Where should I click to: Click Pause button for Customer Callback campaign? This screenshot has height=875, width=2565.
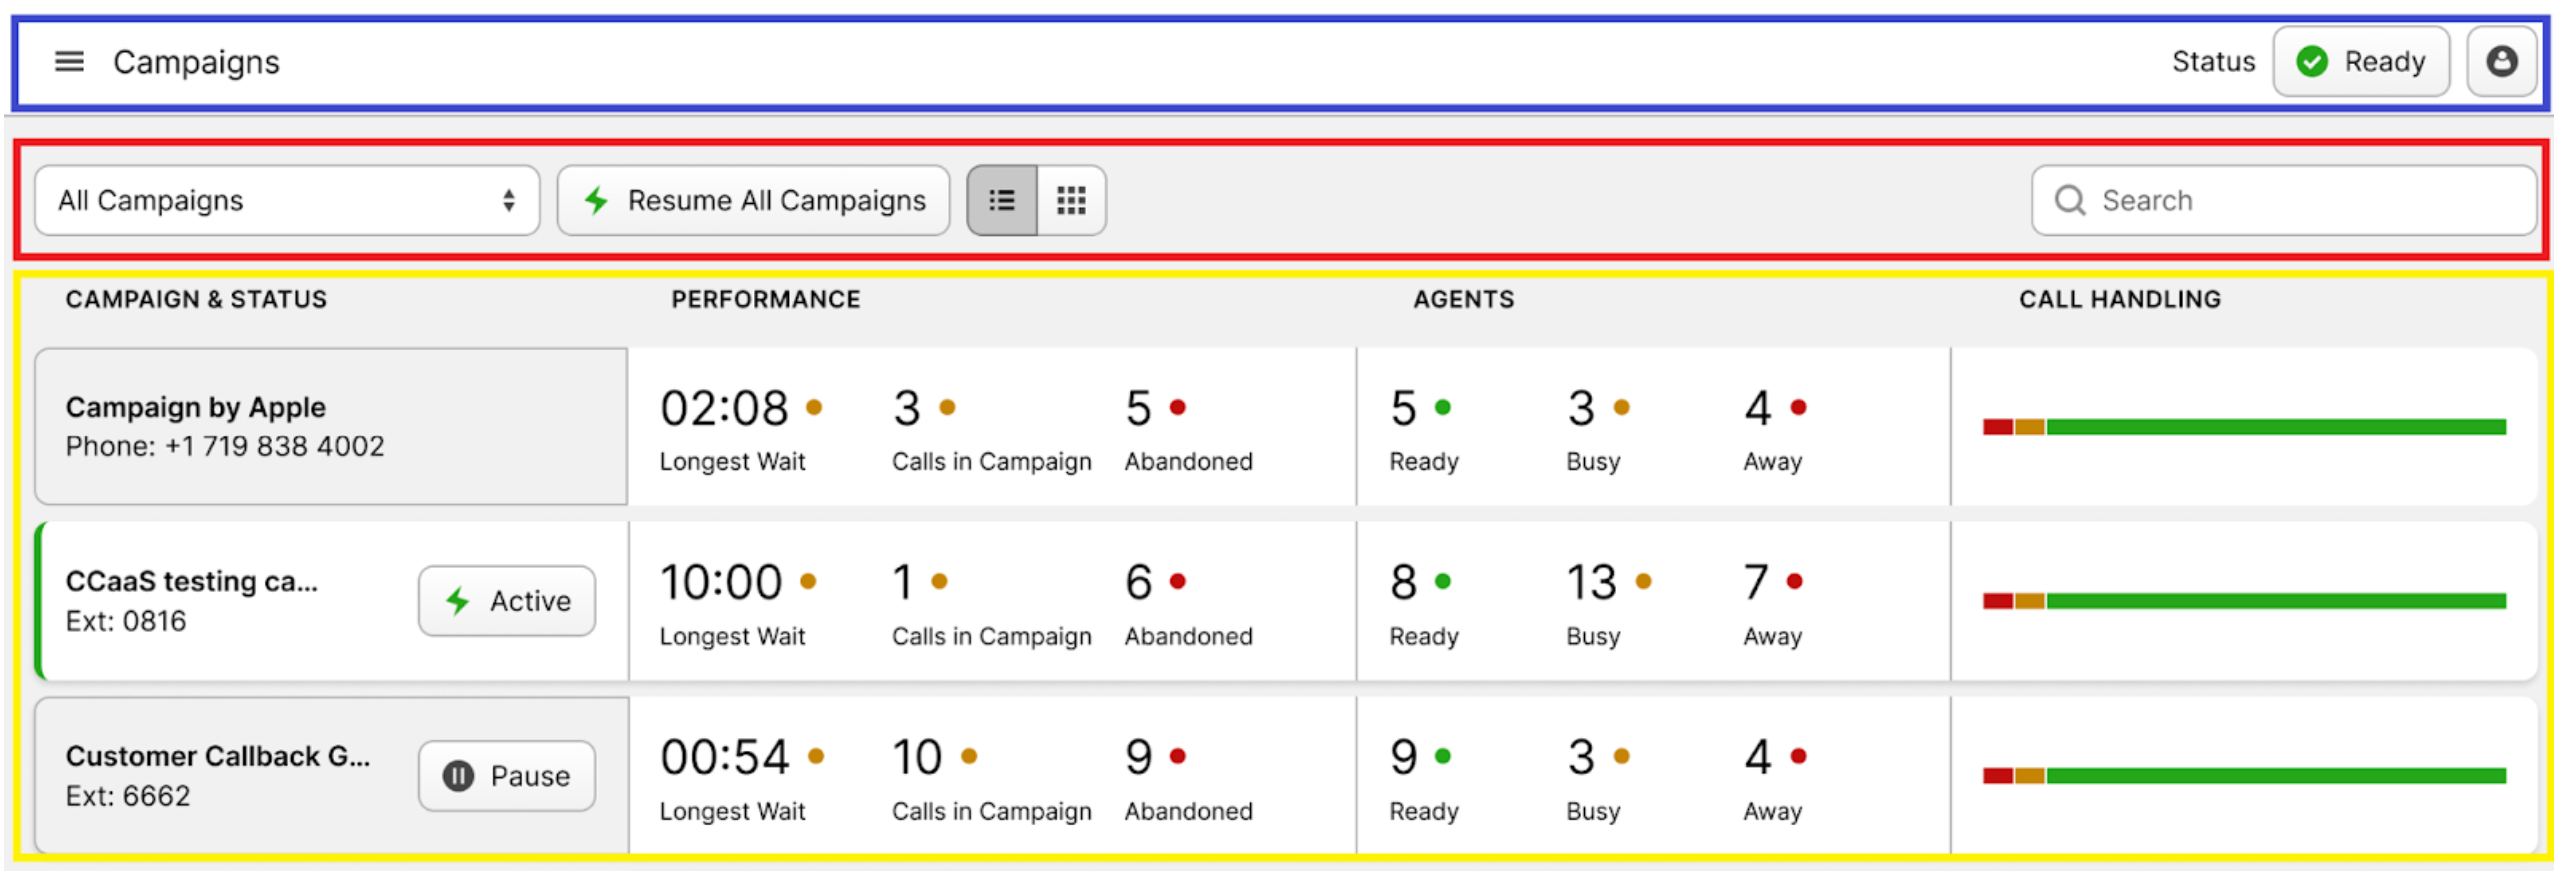[506, 776]
